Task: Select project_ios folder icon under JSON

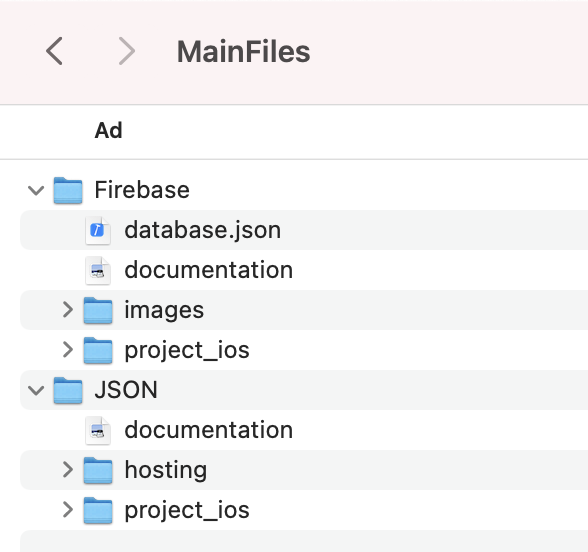Action: (x=98, y=510)
